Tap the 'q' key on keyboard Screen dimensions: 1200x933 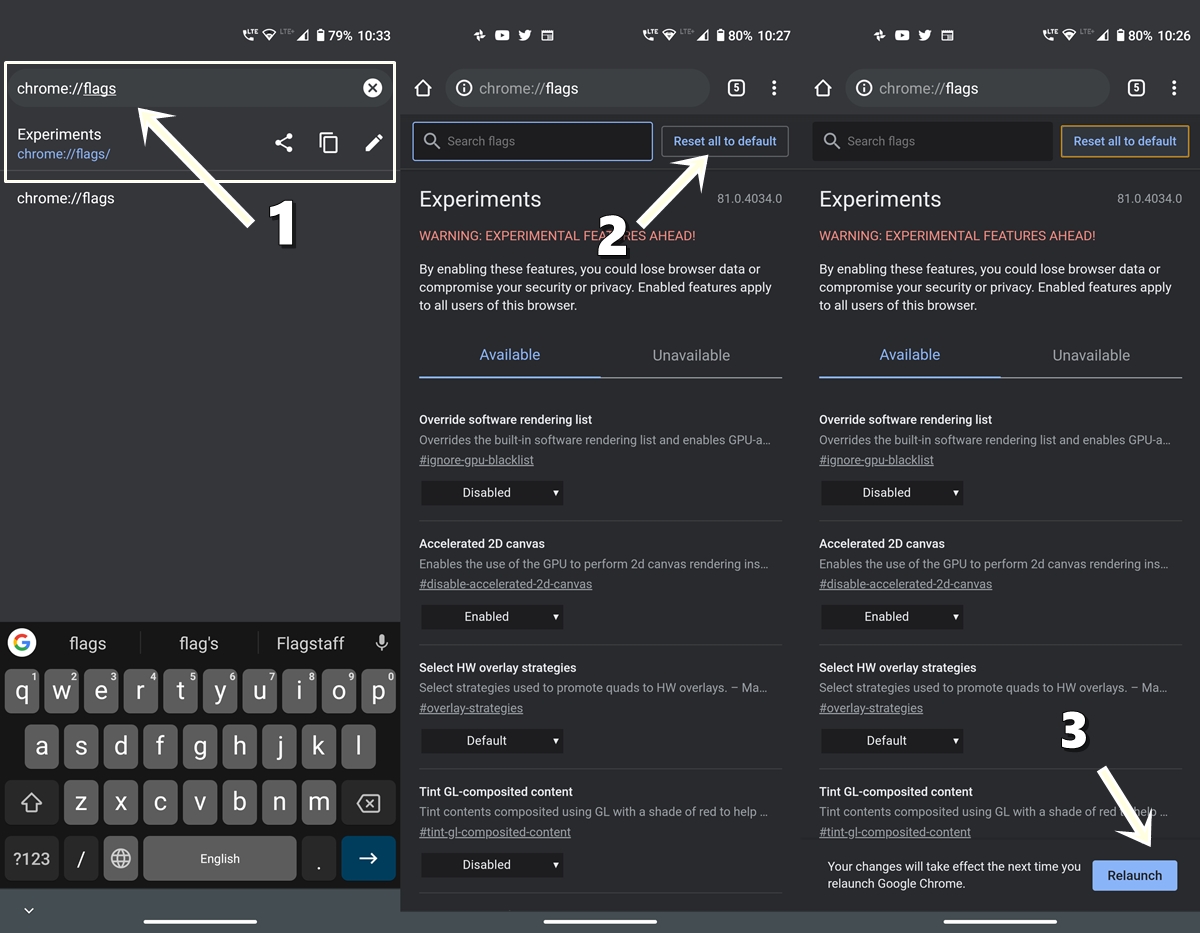(22, 691)
